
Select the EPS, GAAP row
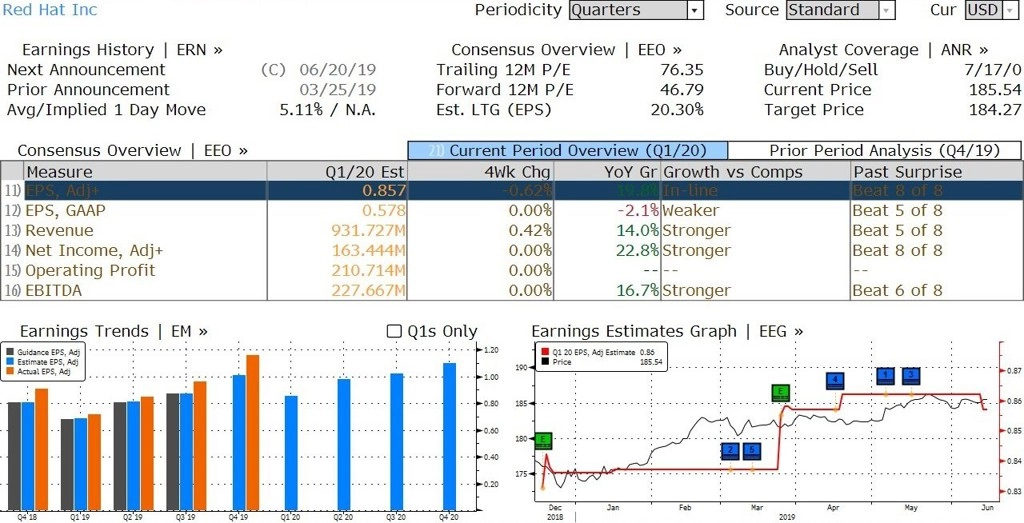click(x=511, y=210)
